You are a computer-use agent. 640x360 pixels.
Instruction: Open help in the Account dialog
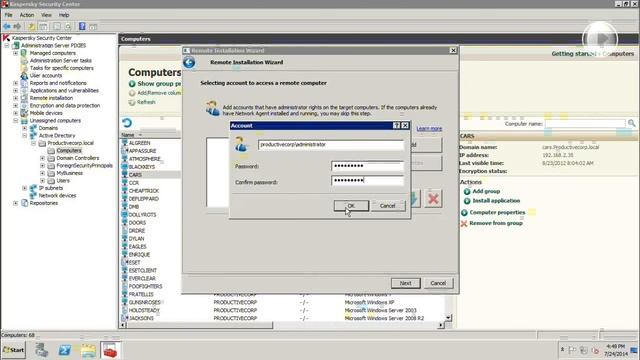coord(396,125)
